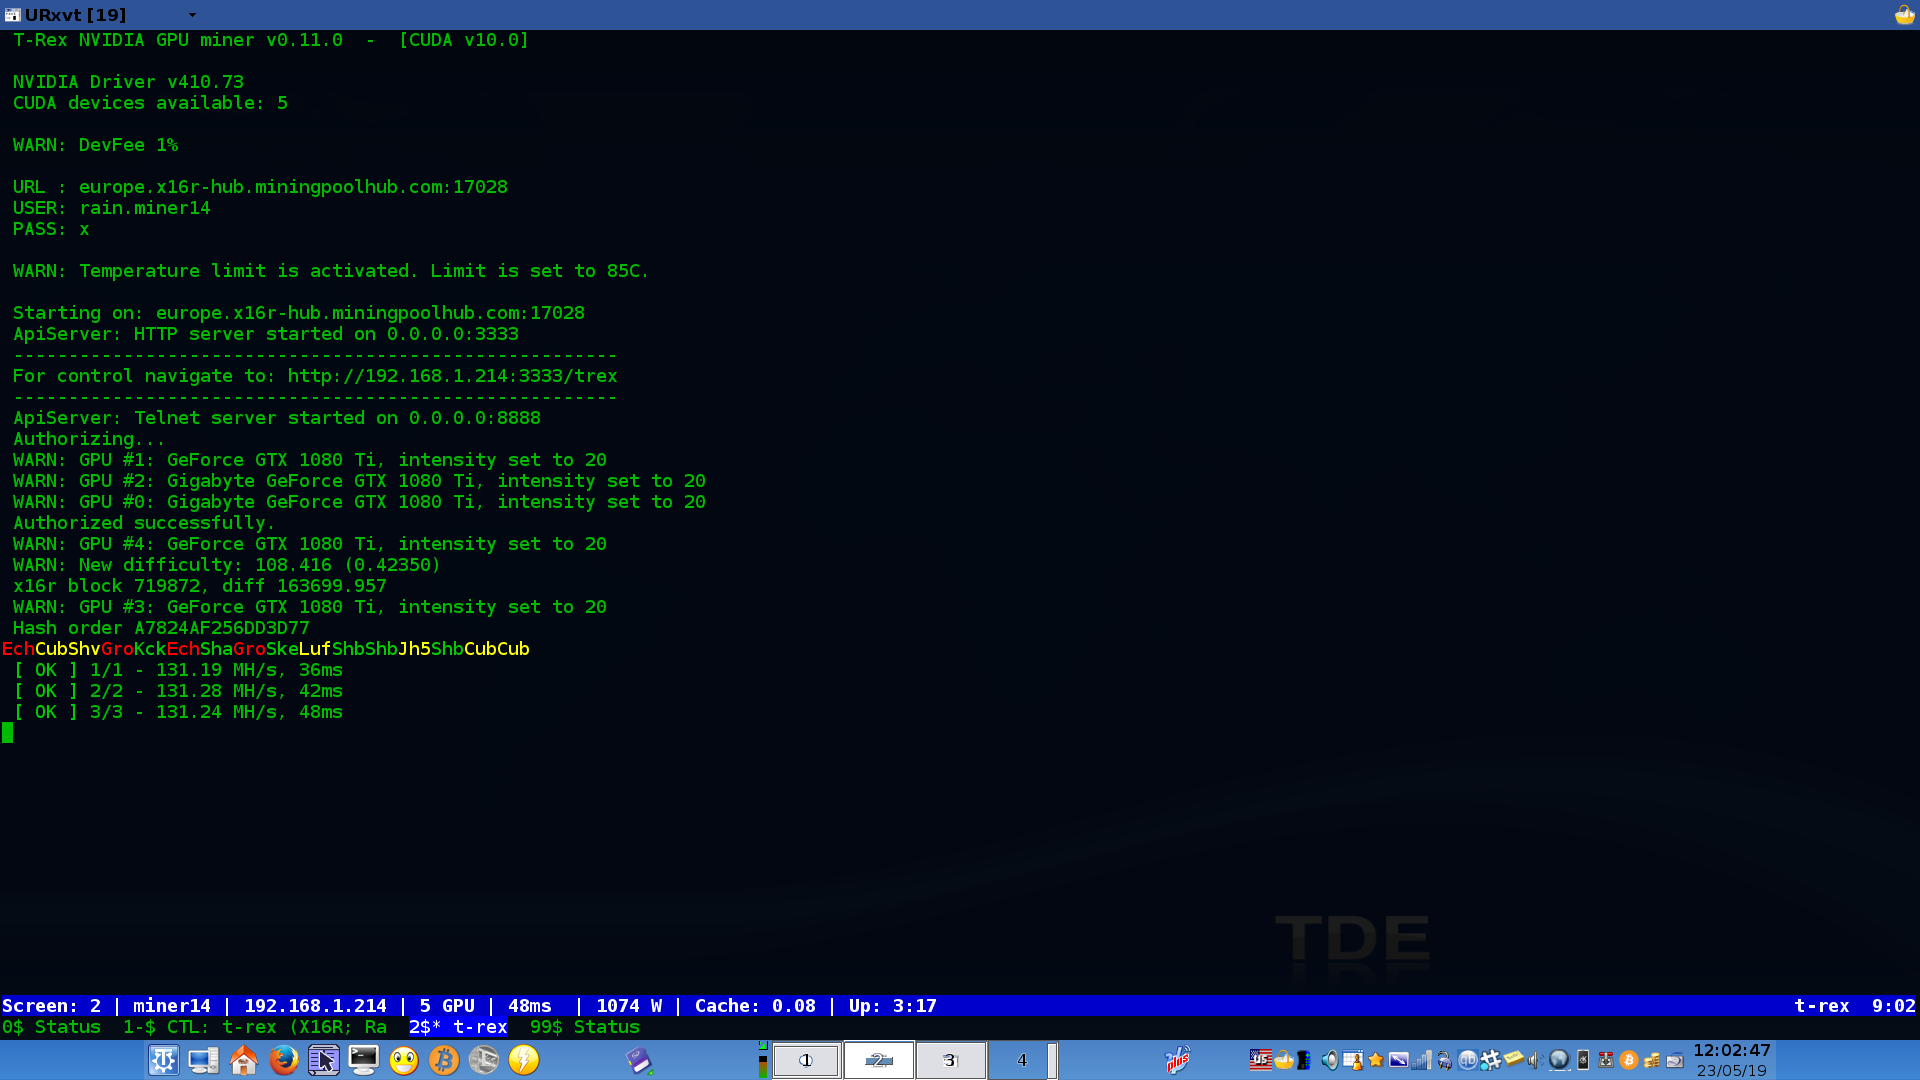Open the purple SD card media icon
This screenshot has width=1920, height=1080.
(640, 1060)
